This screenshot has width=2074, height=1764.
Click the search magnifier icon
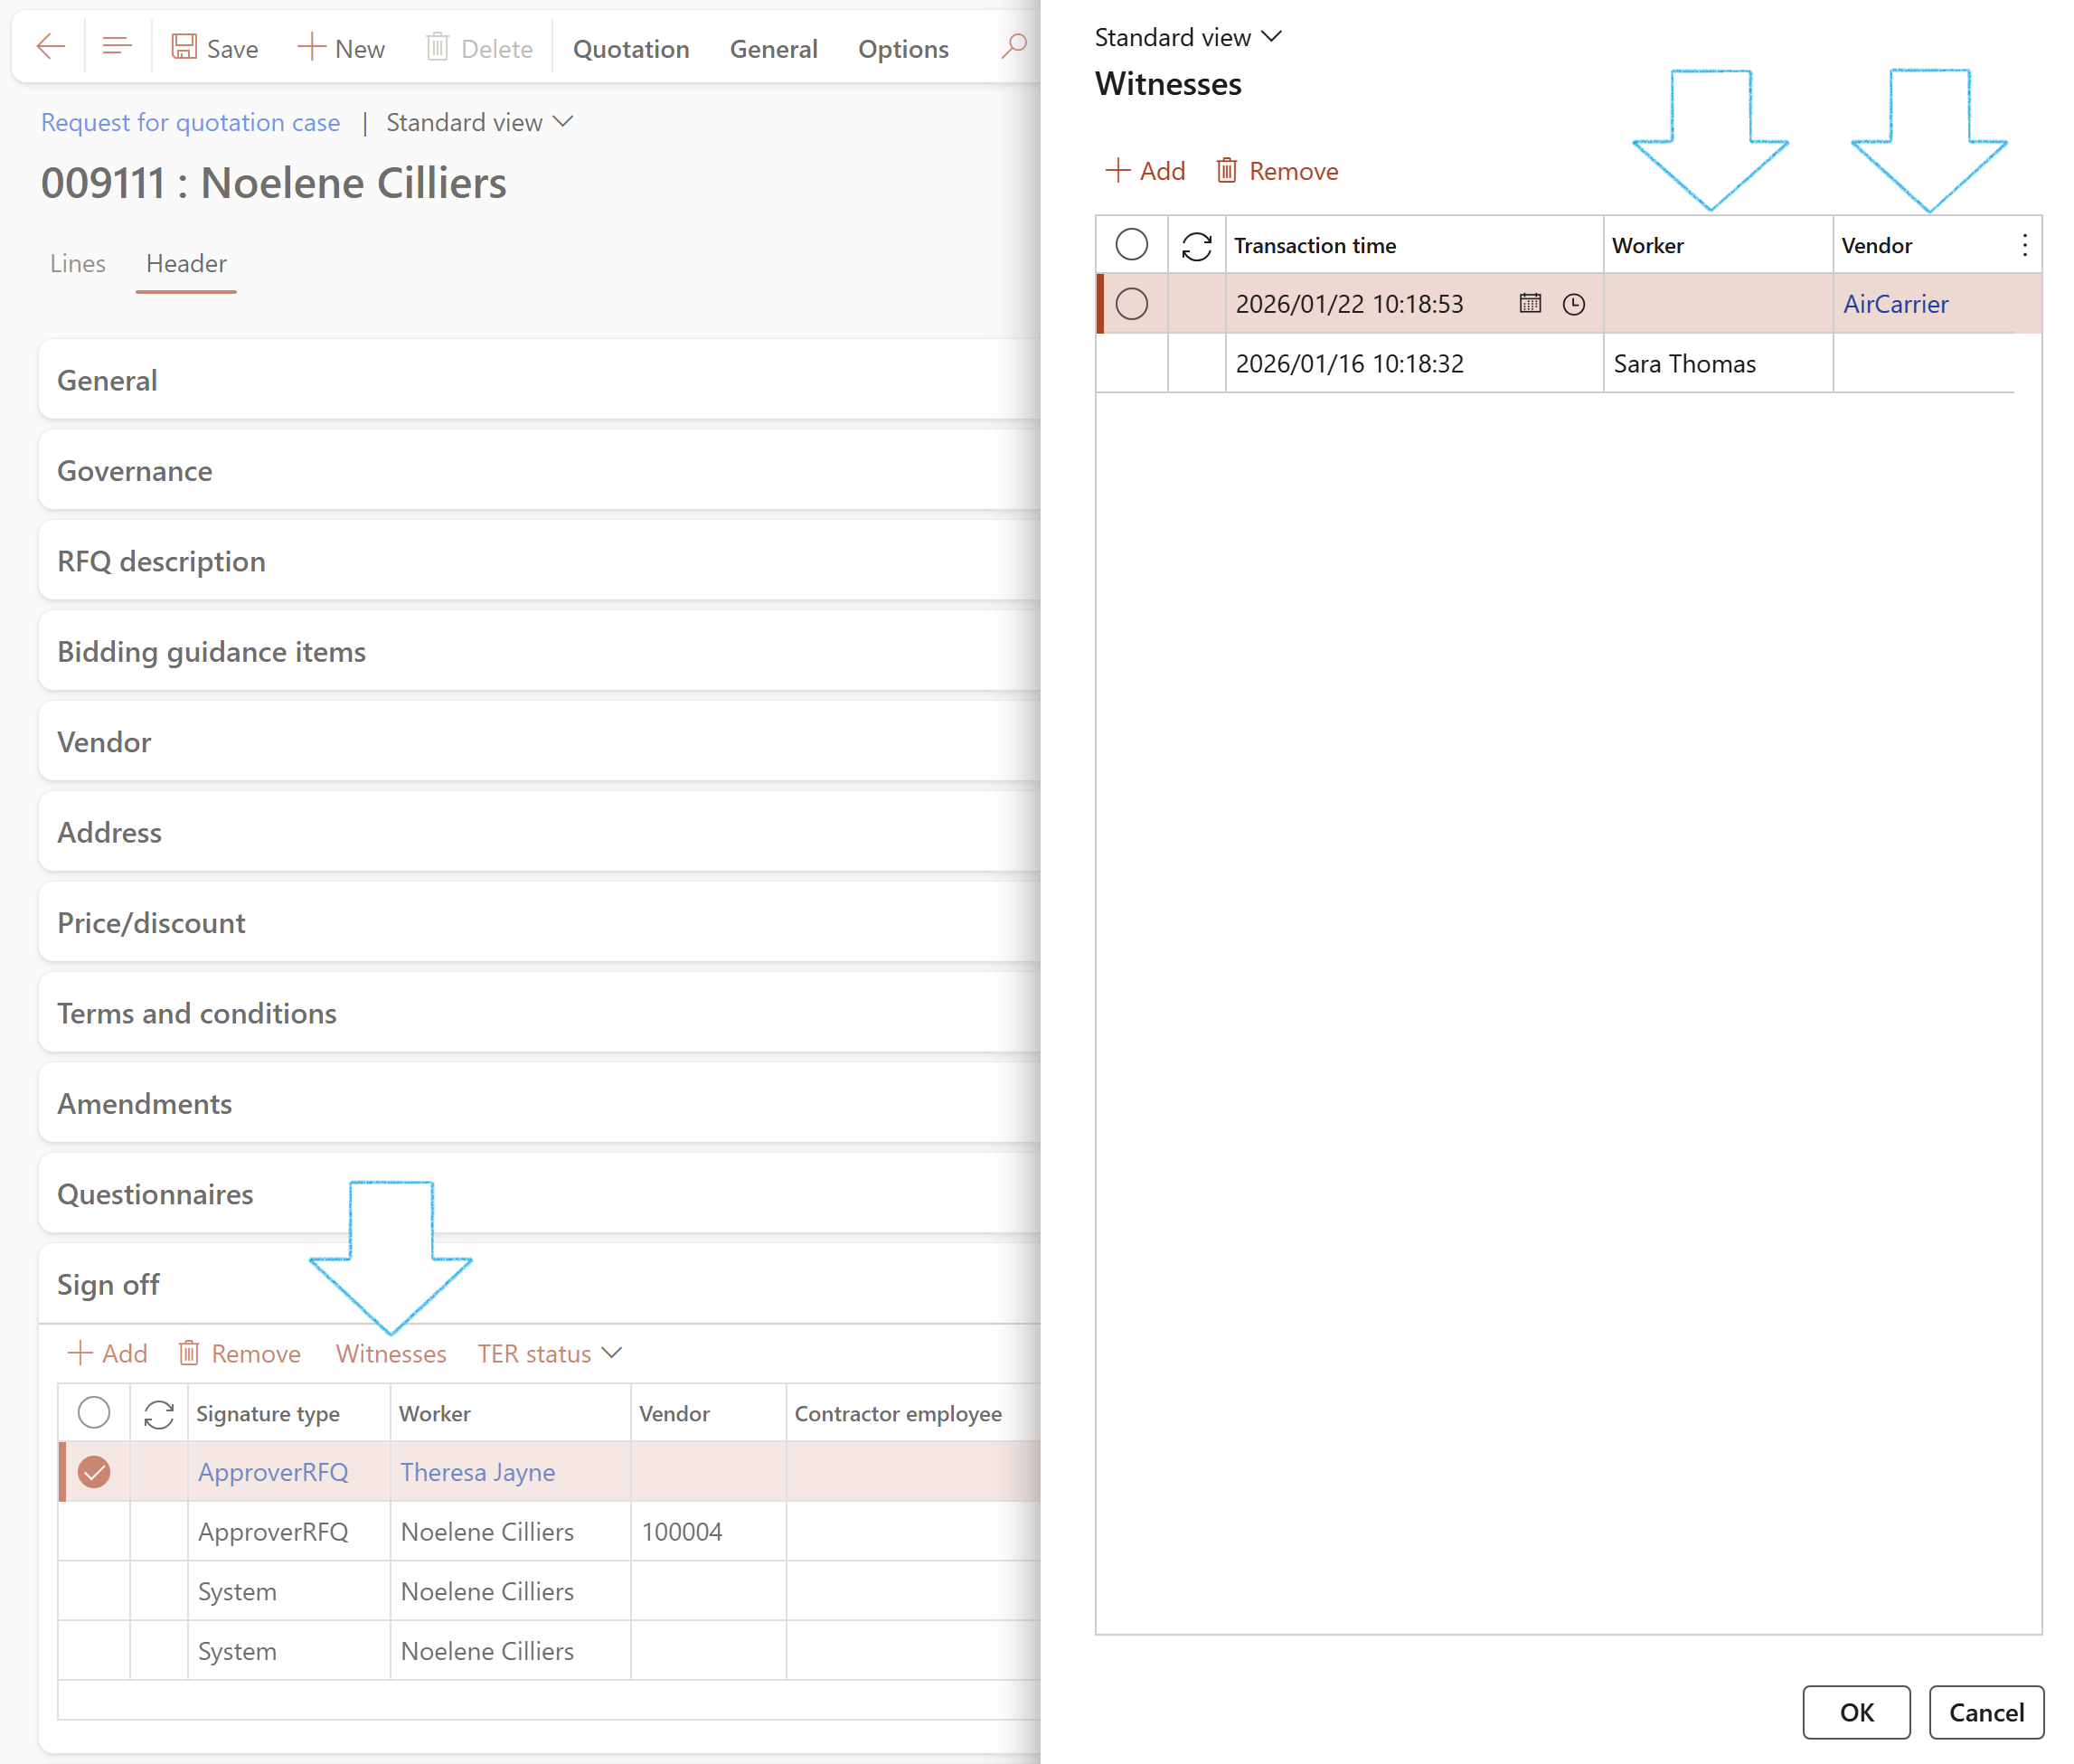pos(1013,47)
